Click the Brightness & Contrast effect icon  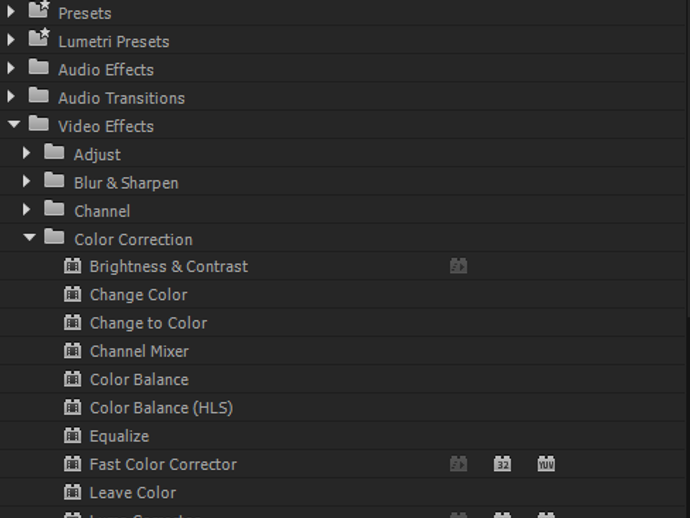click(x=72, y=266)
